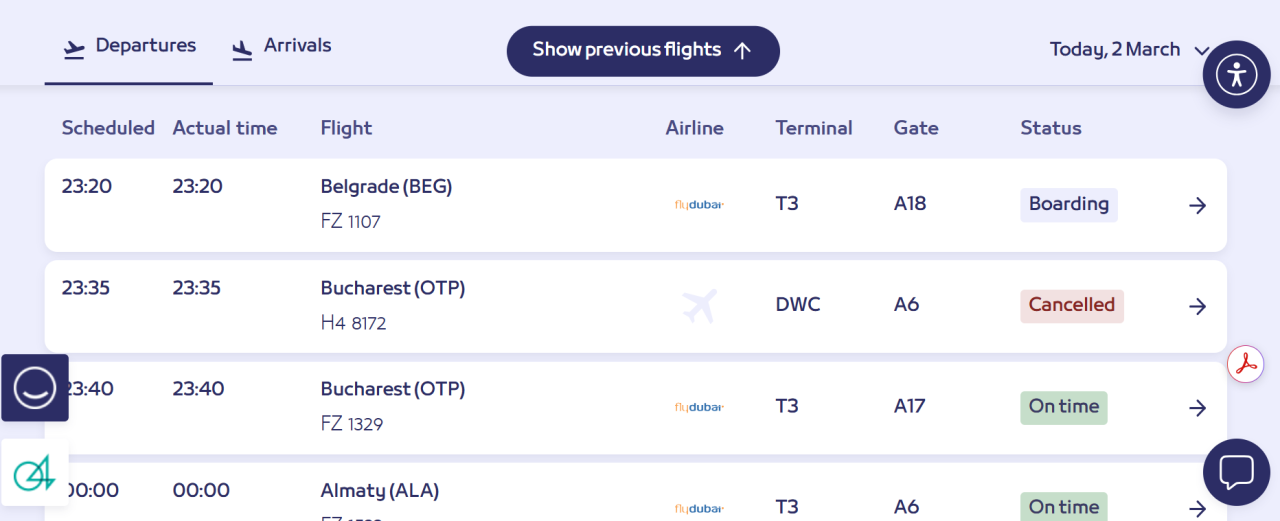Click the smiley feedback widget icon
Screen dimensions: 1280x521
click(x=35, y=387)
